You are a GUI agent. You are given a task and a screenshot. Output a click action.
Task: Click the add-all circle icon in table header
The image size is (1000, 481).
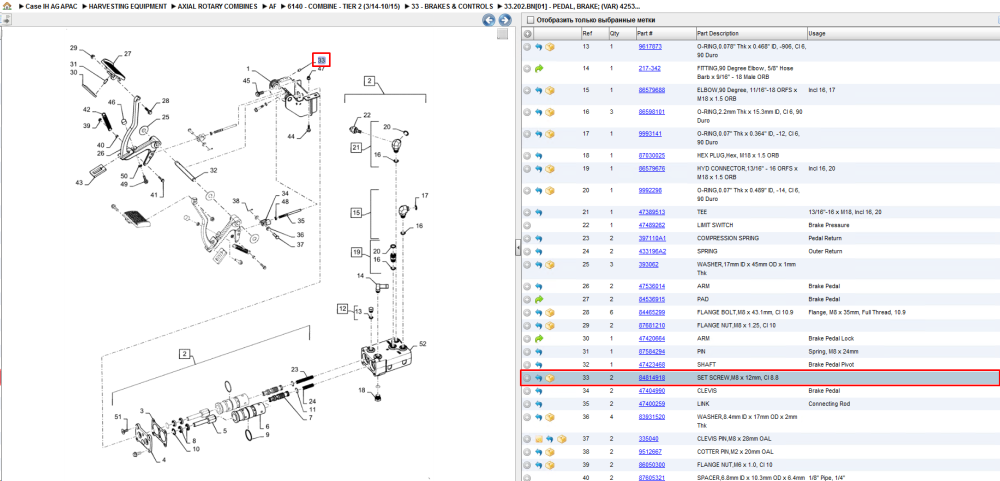point(527,33)
